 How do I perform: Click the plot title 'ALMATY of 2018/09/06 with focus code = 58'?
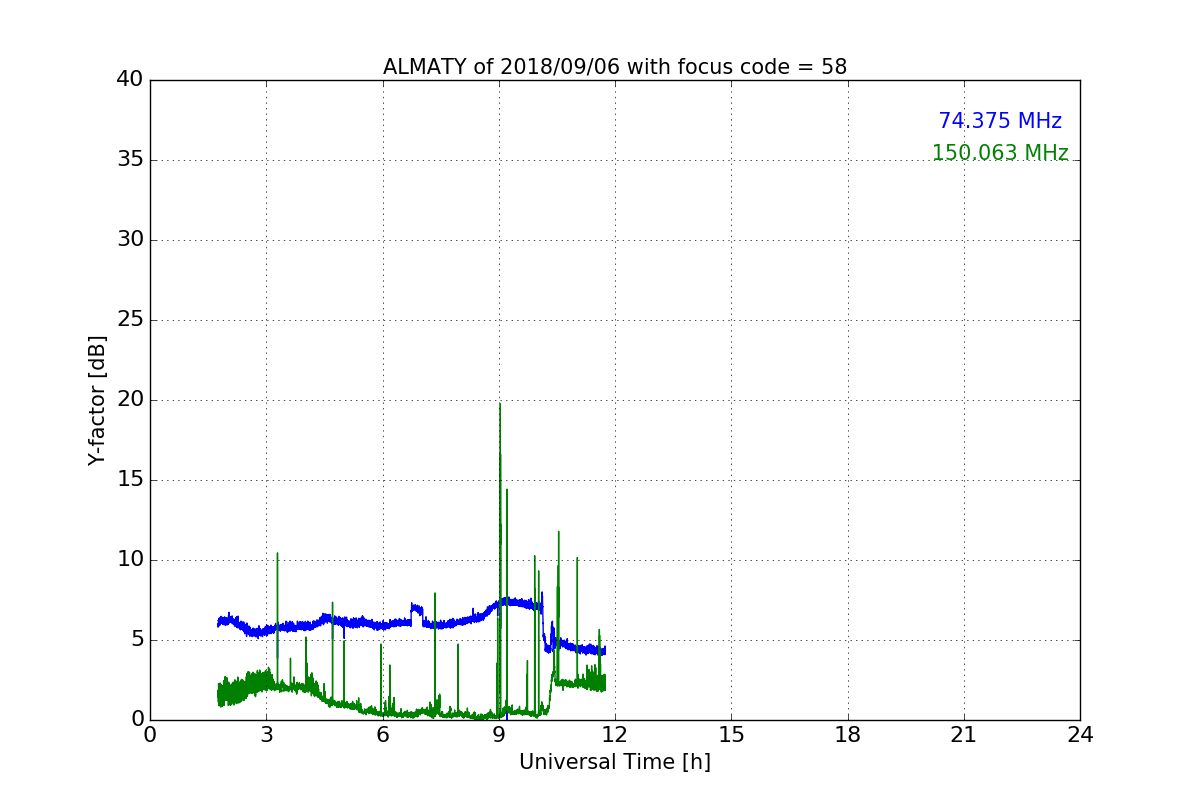pyautogui.click(x=615, y=67)
